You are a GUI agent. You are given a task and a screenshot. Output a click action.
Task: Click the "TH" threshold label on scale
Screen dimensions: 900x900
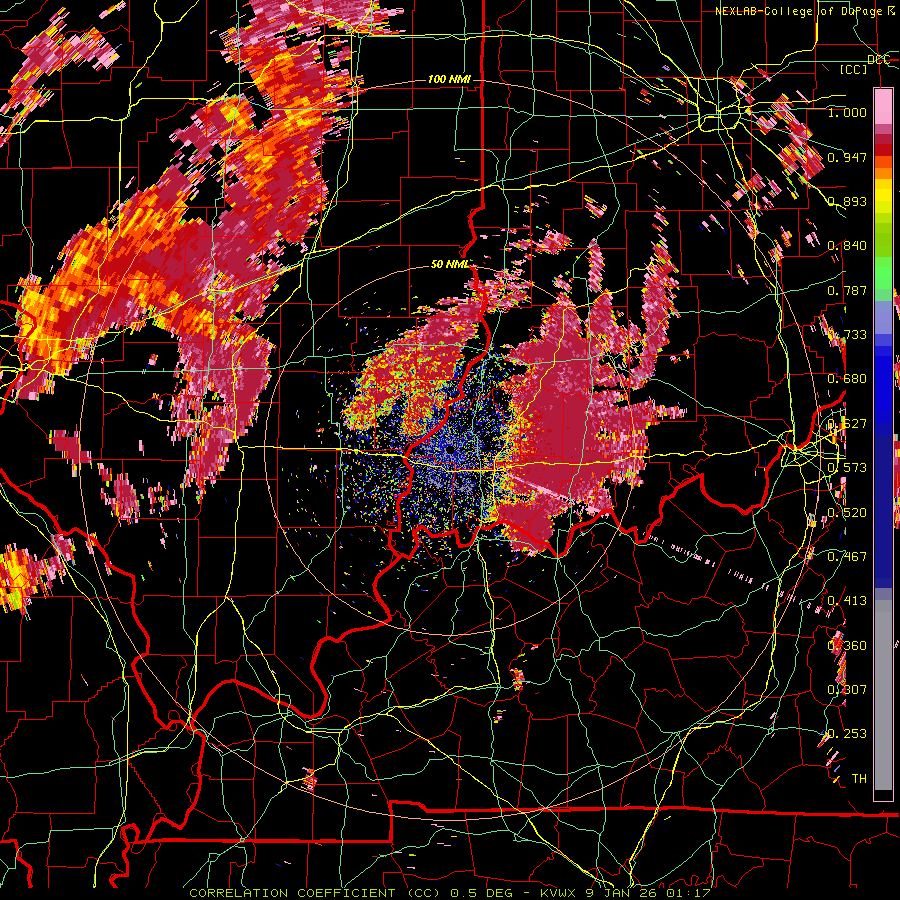[859, 779]
